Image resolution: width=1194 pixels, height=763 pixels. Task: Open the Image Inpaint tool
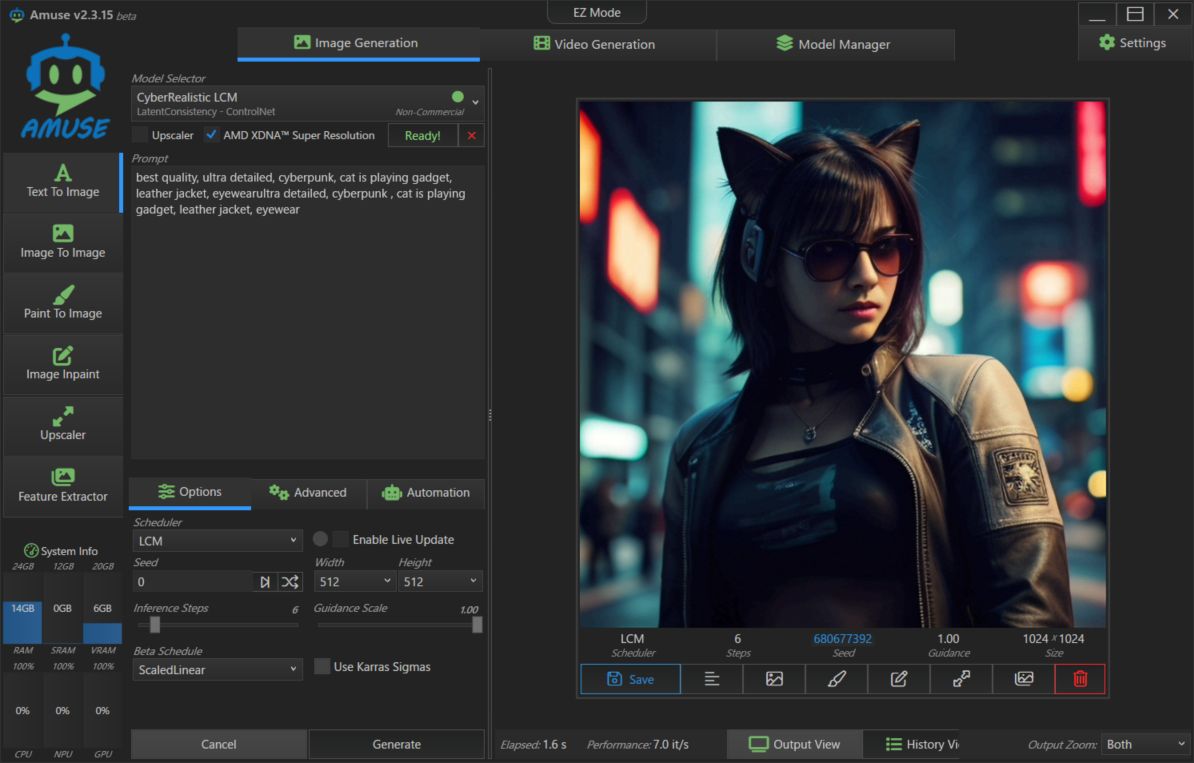point(62,365)
